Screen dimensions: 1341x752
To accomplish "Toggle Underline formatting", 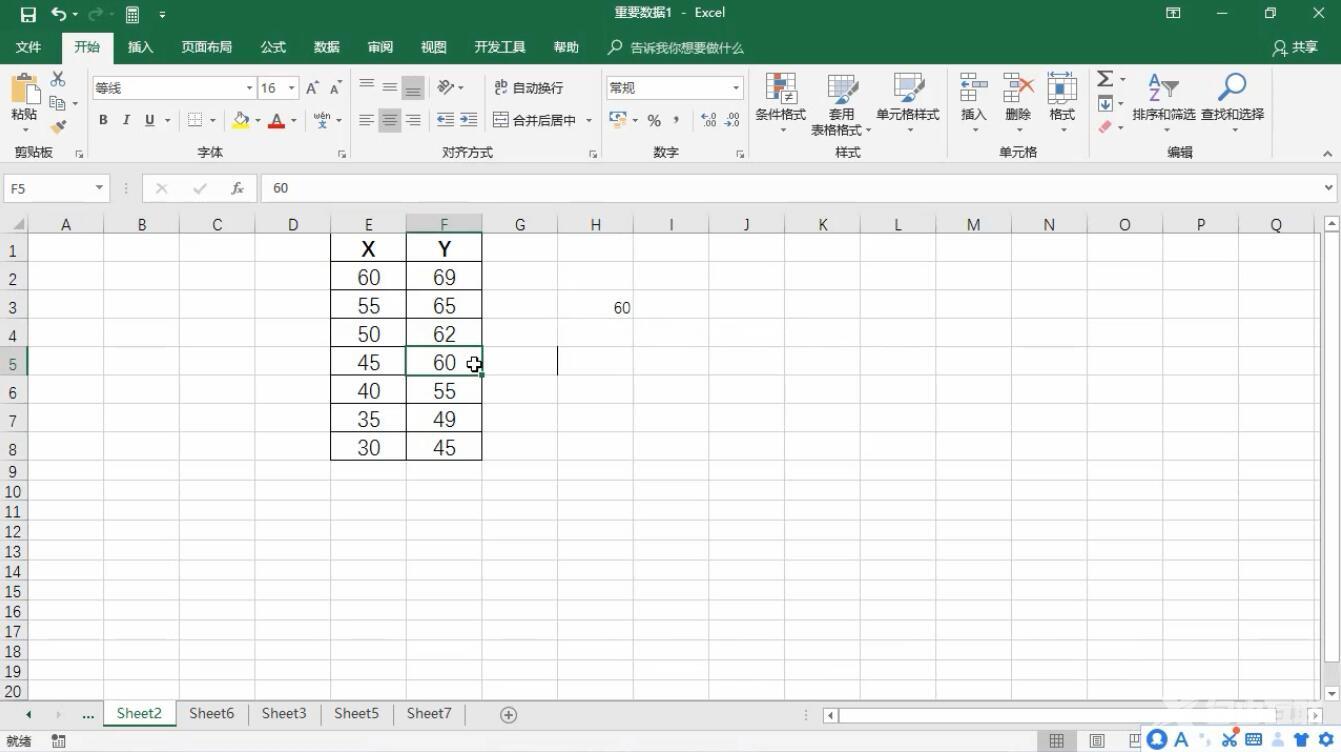I will pyautogui.click(x=150, y=120).
